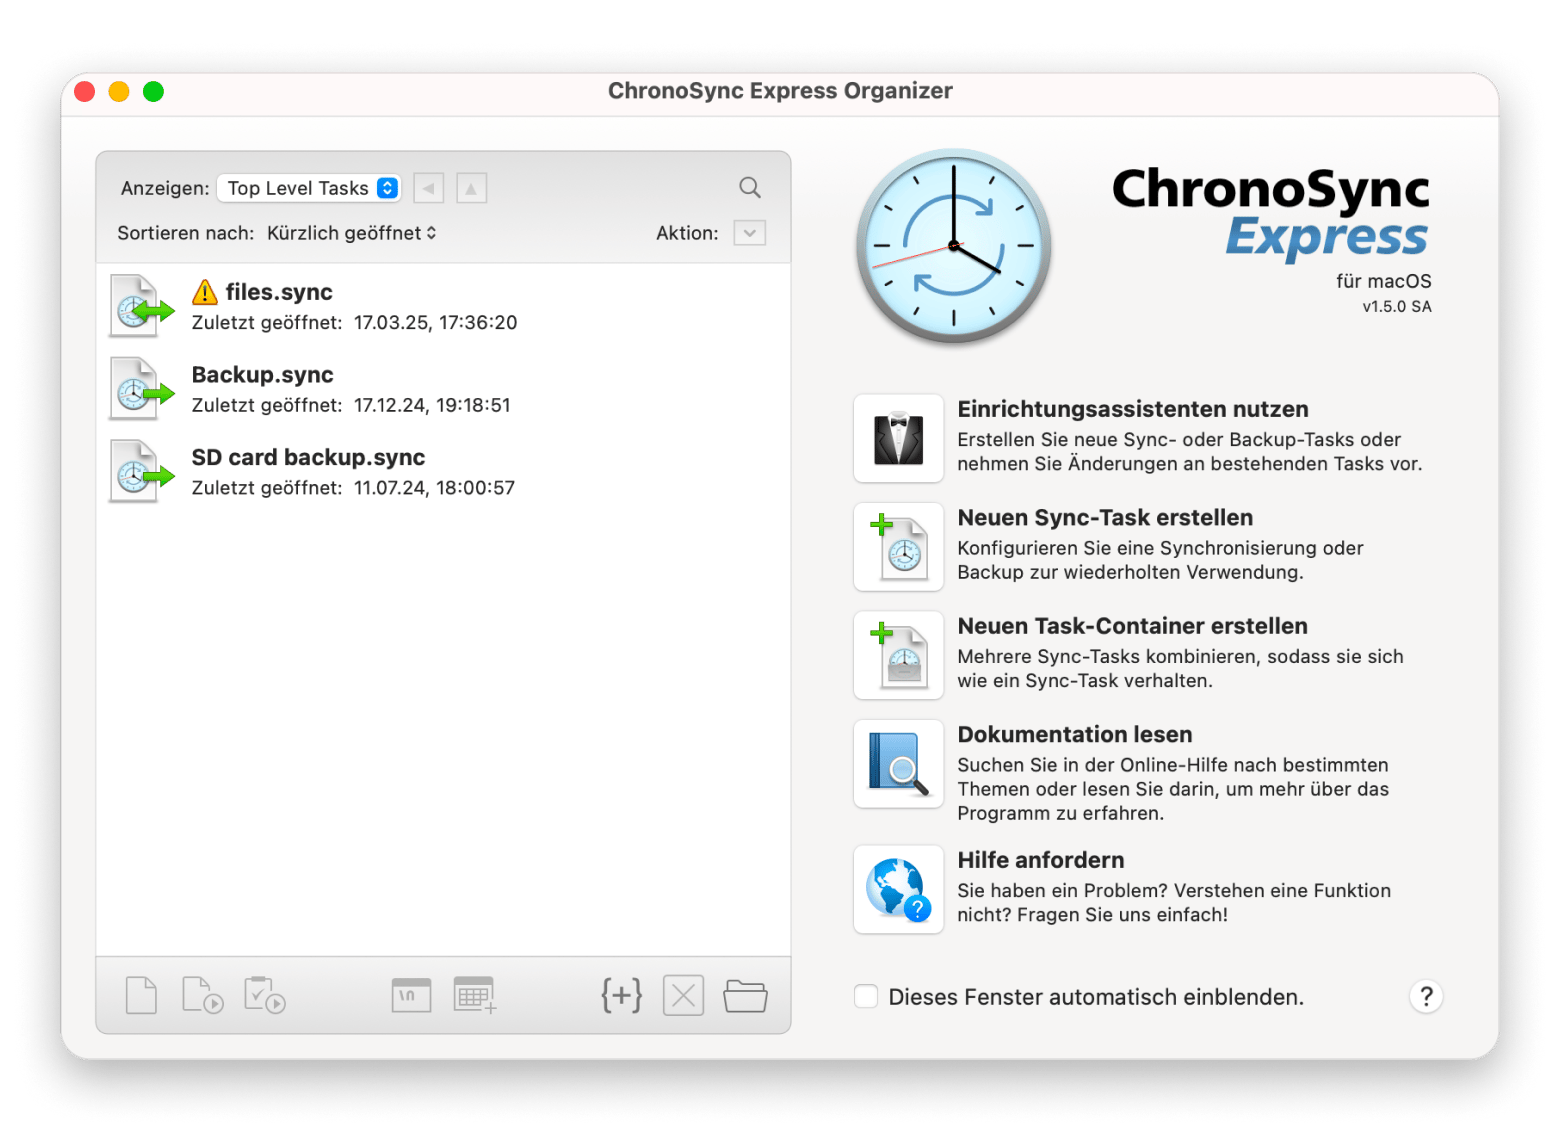
Task: Click the files.sync task document icon
Action: click(x=139, y=306)
